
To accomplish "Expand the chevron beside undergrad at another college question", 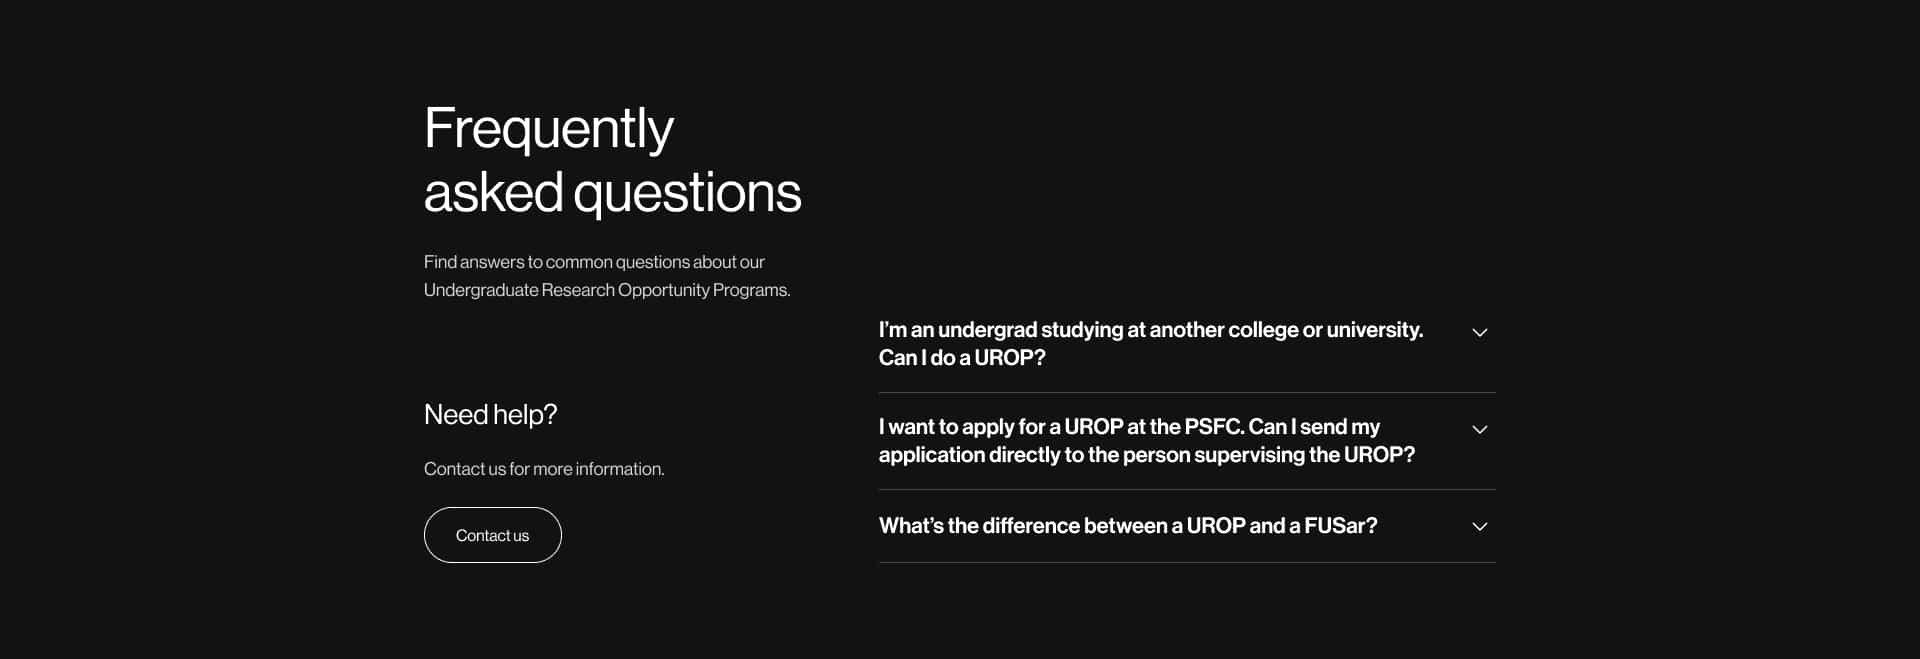I will tap(1479, 332).
